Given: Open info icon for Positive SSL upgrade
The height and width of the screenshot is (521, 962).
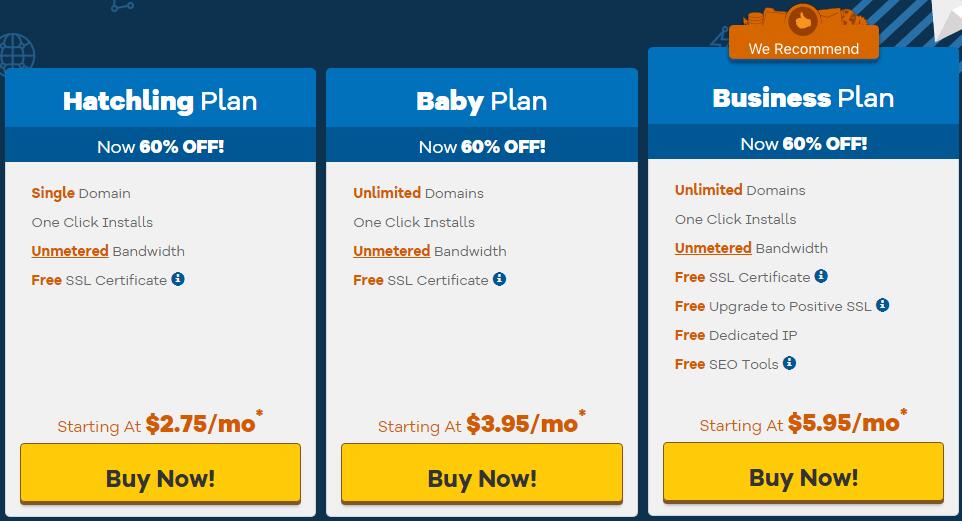Looking at the screenshot, I should 882,305.
